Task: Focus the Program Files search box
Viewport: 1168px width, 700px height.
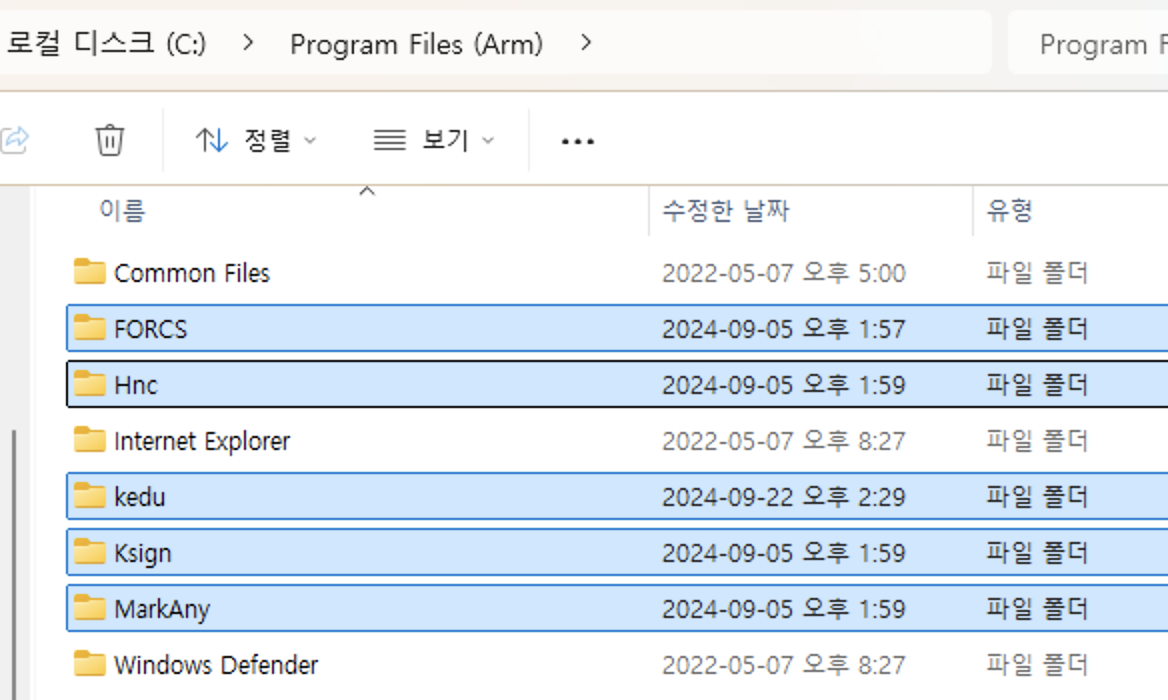Action: 1088,44
